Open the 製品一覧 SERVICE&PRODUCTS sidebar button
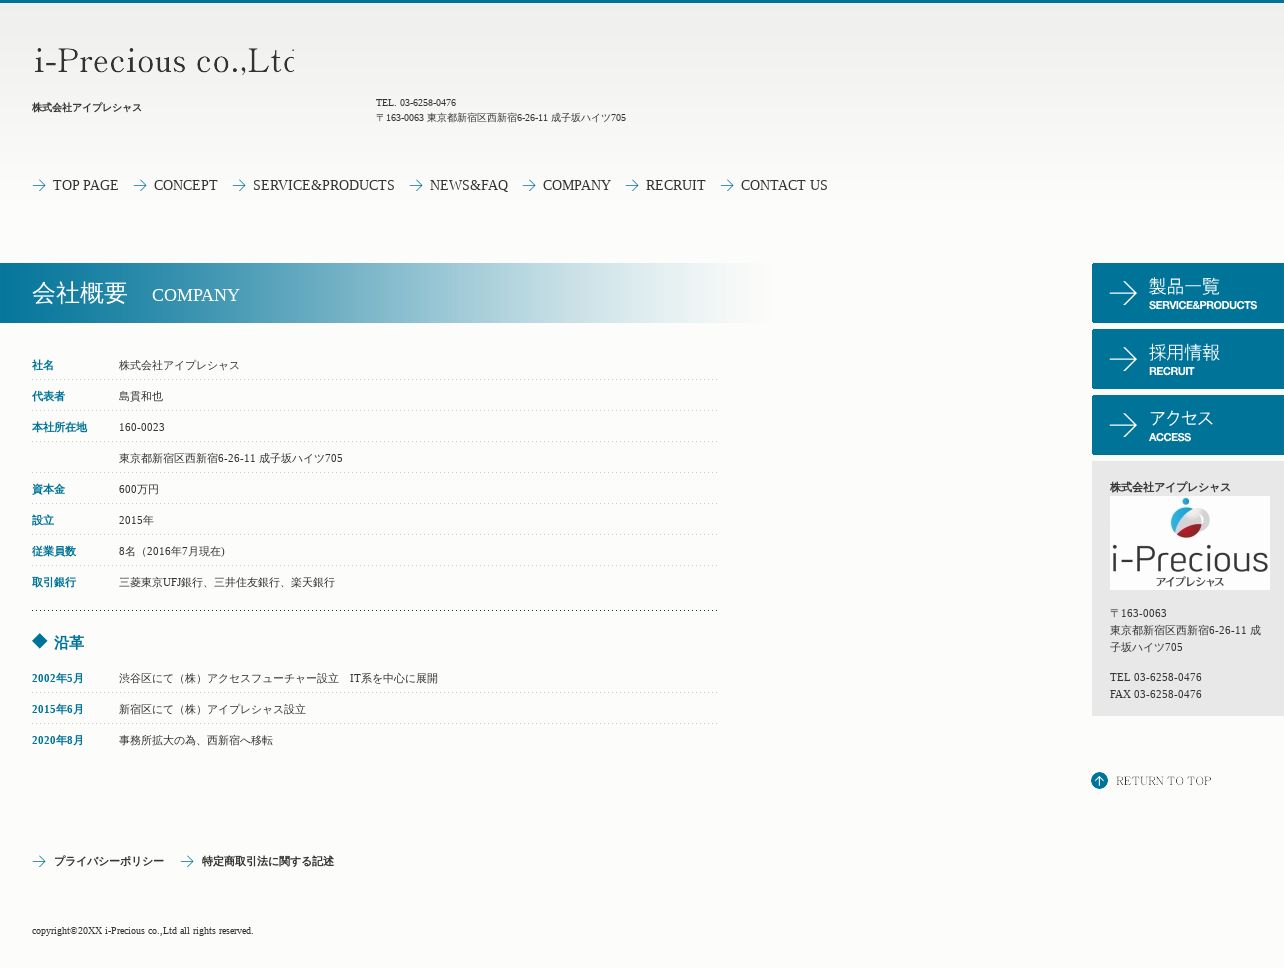The image size is (1284, 968). click(1188, 293)
